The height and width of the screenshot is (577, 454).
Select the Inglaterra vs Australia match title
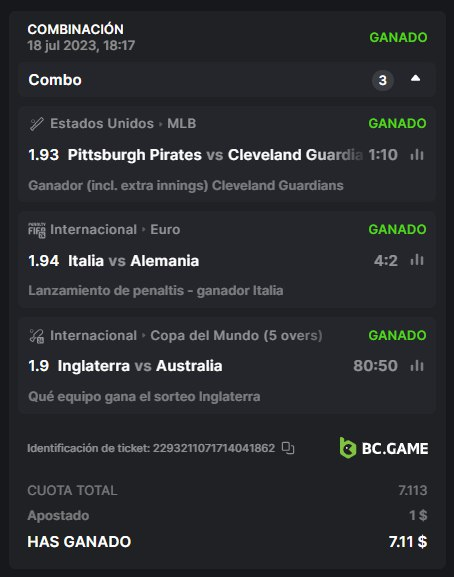click(140, 366)
